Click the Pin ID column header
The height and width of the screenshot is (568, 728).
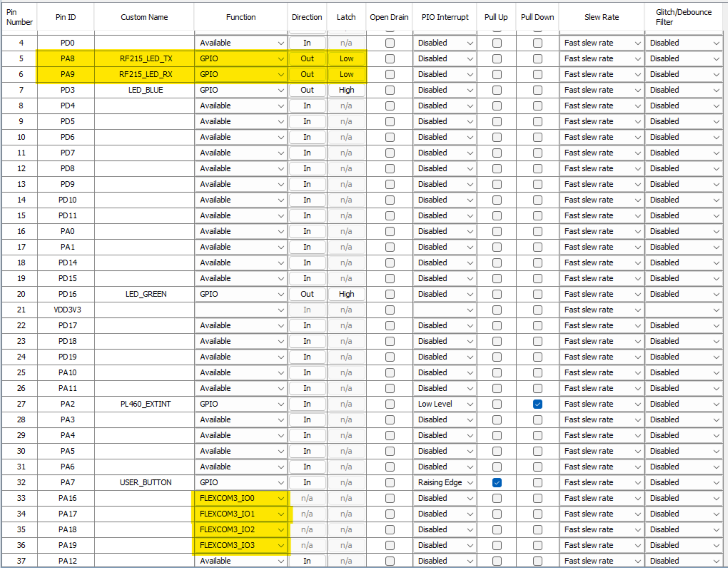pos(67,17)
